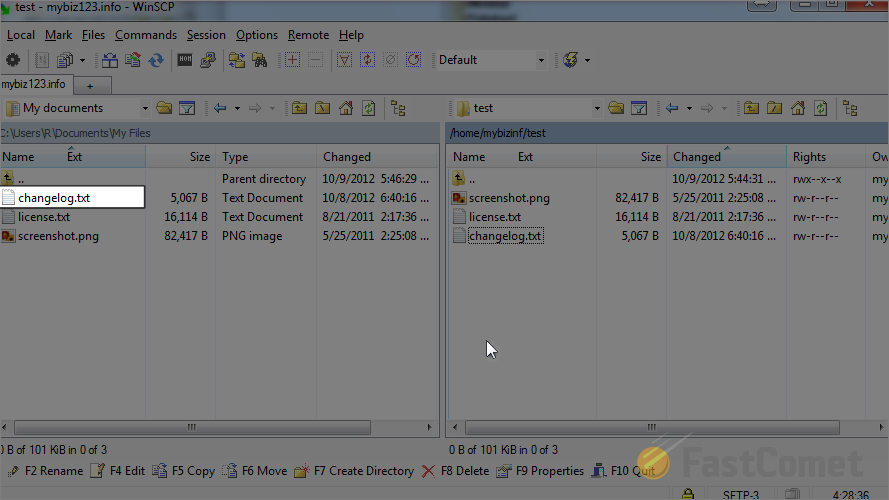Open the My documents drive dropdown
The height and width of the screenshot is (500, 889).
pyautogui.click(x=145, y=108)
